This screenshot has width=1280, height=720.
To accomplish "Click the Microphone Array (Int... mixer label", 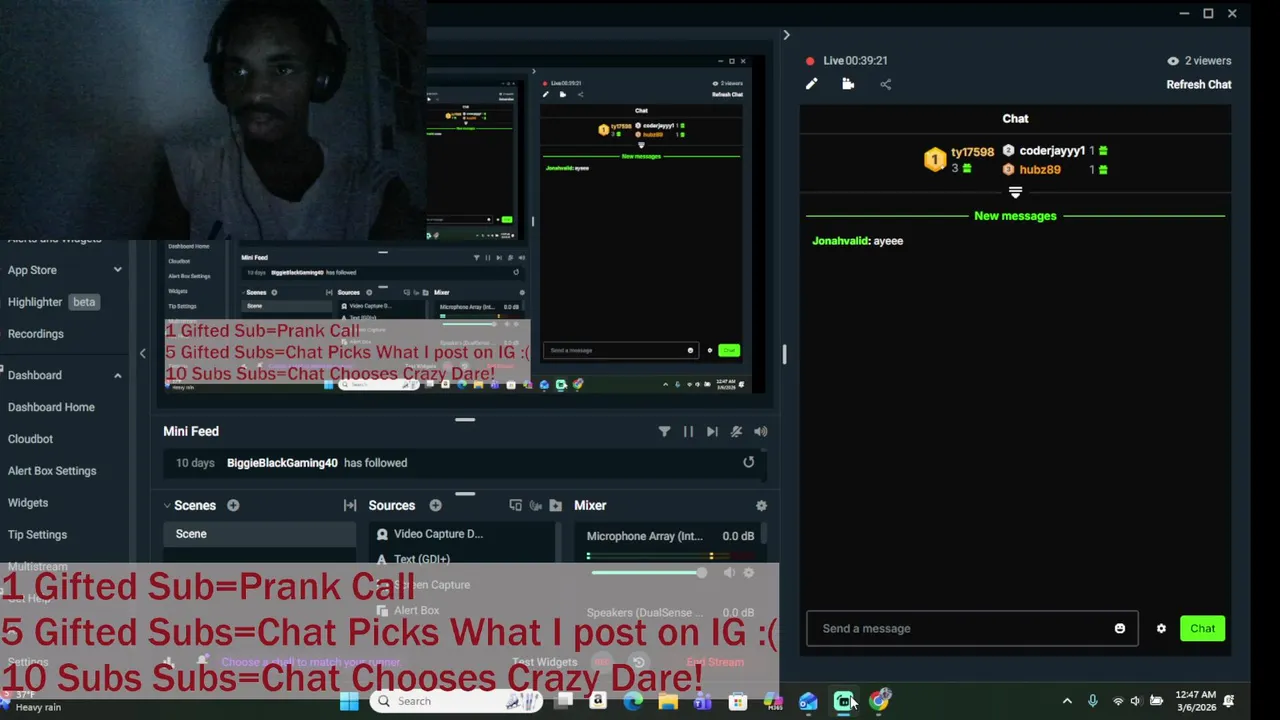I will pyautogui.click(x=645, y=536).
